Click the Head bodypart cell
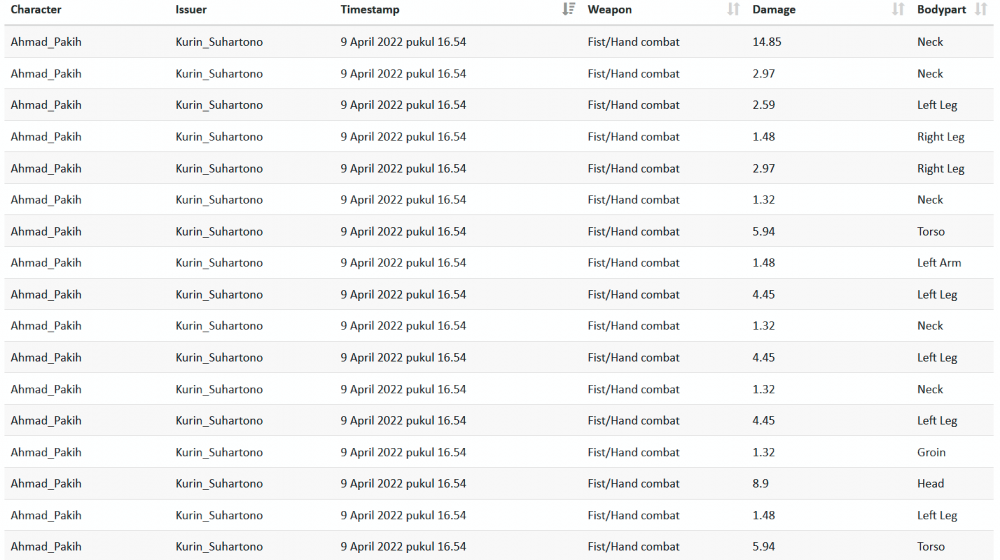This screenshot has width=1000, height=560. pos(930,483)
